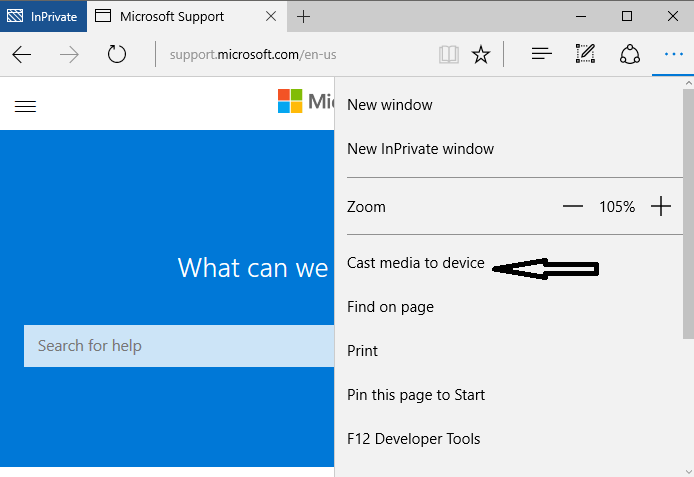Open Find on page
The height and width of the screenshot is (477, 694).
390,307
